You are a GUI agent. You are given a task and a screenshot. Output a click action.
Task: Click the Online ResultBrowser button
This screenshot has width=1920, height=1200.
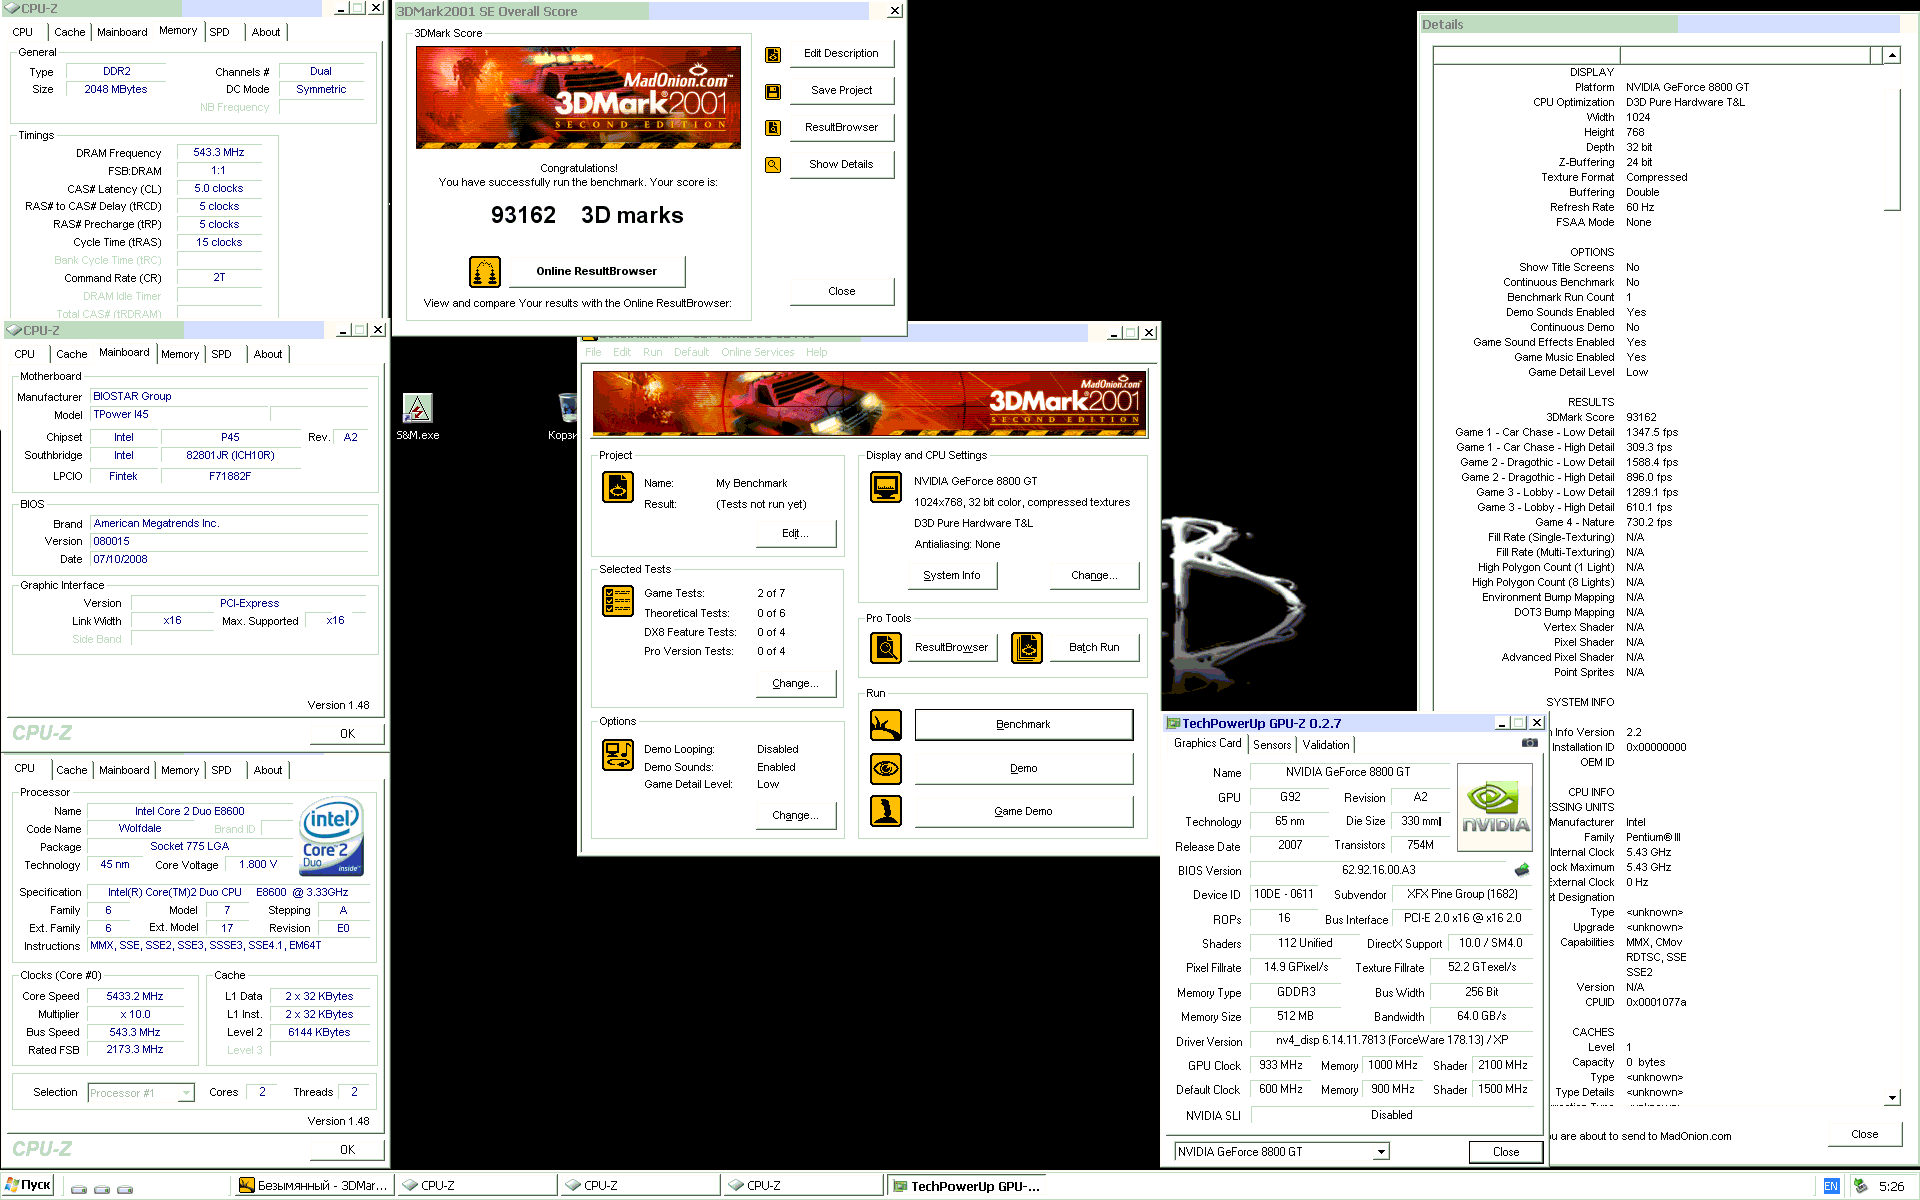(x=596, y=271)
